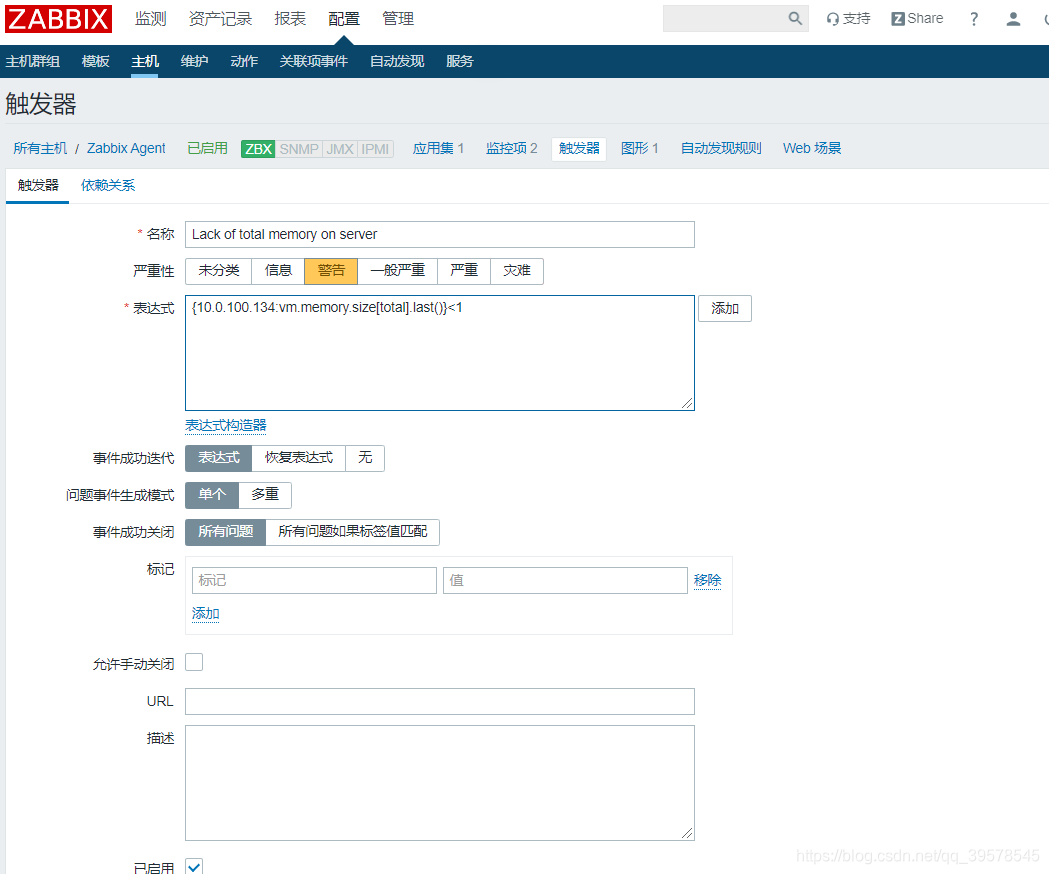1049x874 pixels.
Task: Click the search magnifier icon
Action: (x=795, y=18)
